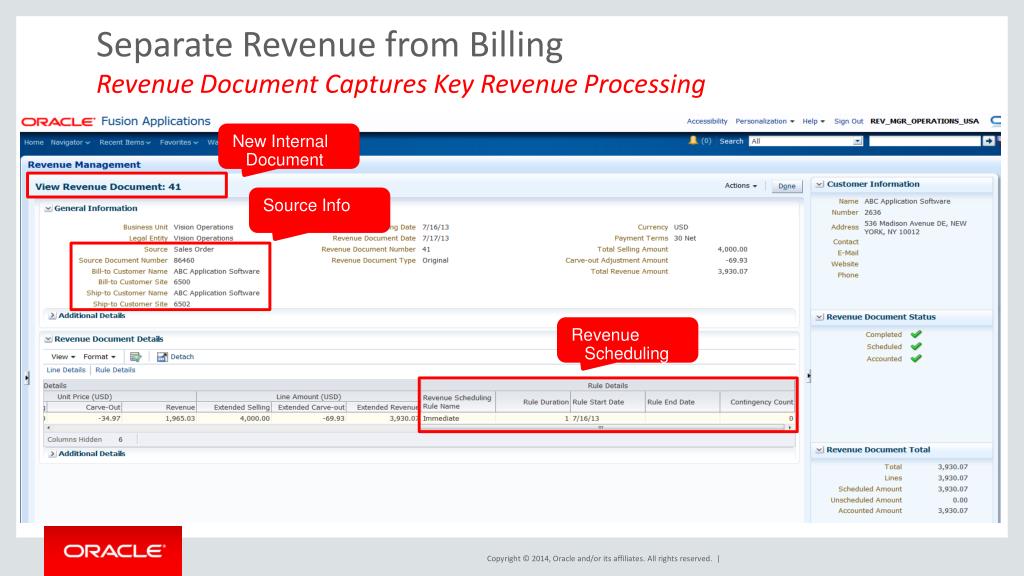Expand Additional Details under General Information
This screenshot has width=1024, height=576.
click(52, 315)
